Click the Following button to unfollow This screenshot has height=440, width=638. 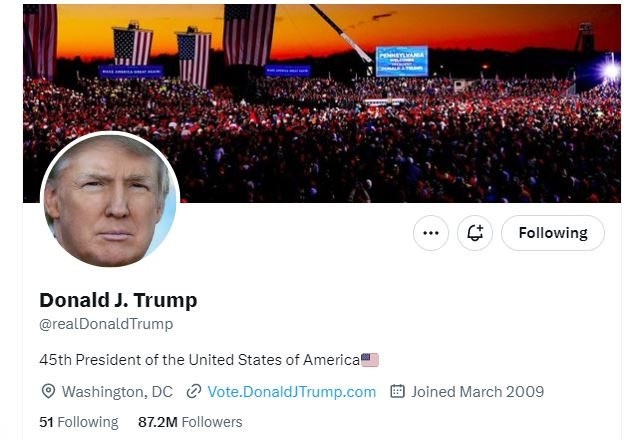pos(553,233)
